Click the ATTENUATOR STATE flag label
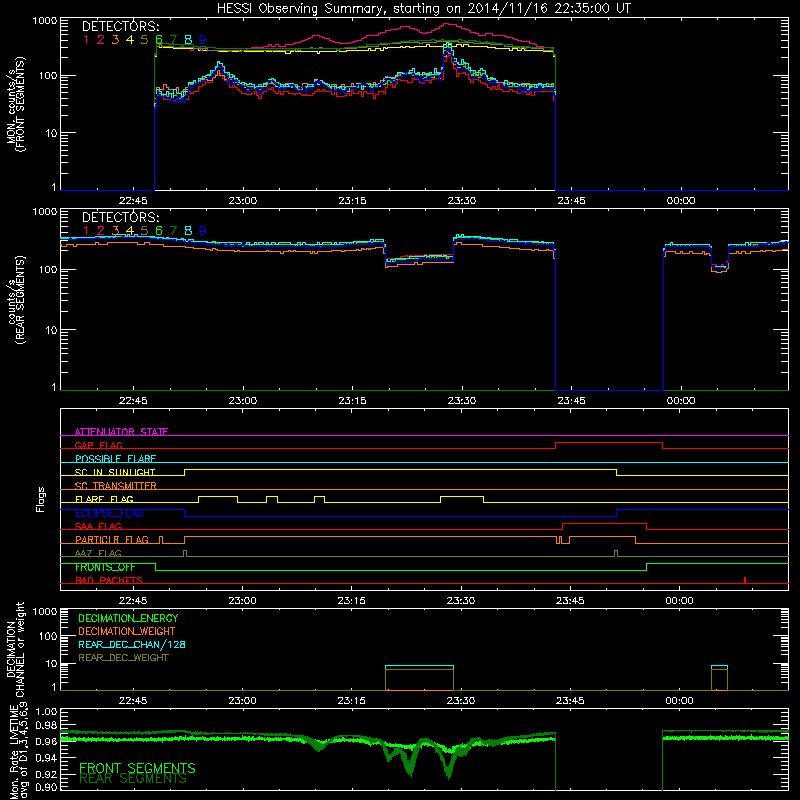Image resolution: width=800 pixels, height=800 pixels. tap(121, 432)
